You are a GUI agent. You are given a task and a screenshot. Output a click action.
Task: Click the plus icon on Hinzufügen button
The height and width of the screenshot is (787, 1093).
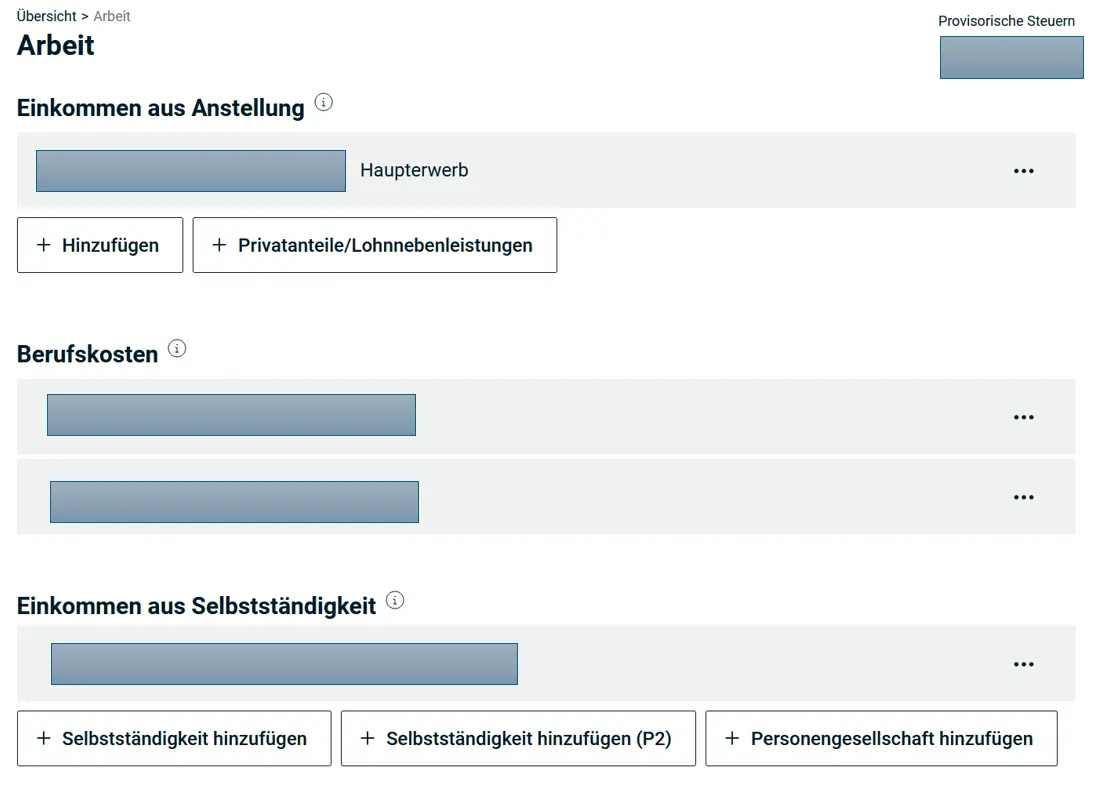tap(41, 244)
